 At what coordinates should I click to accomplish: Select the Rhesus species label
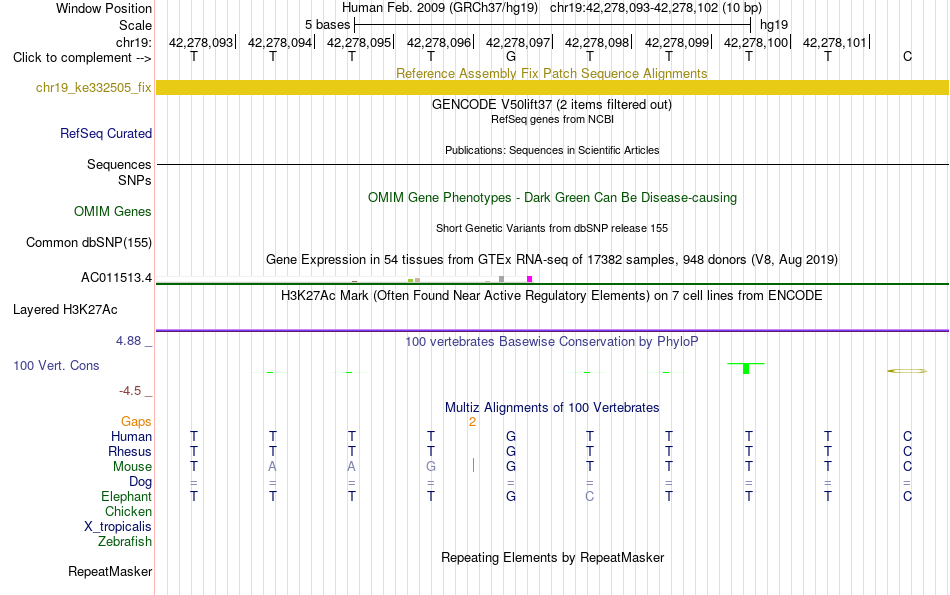130,451
